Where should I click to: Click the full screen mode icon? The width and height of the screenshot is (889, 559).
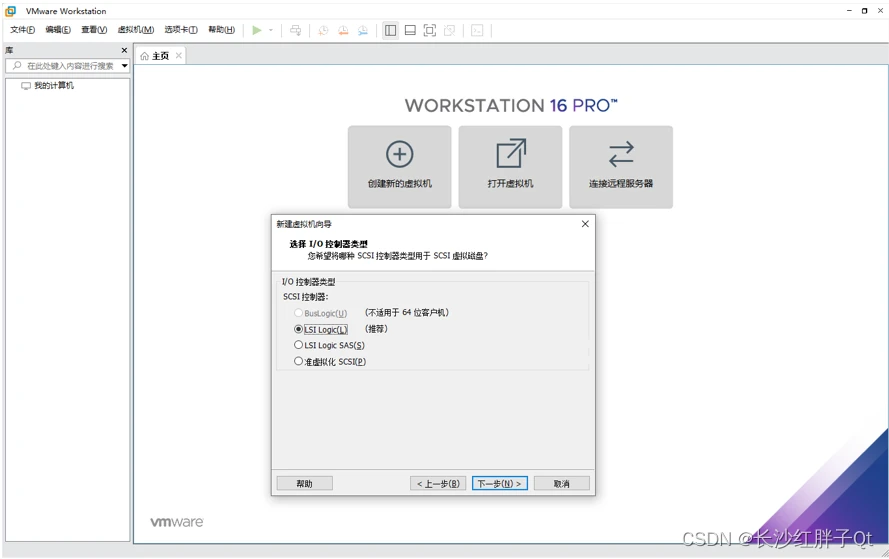430,30
